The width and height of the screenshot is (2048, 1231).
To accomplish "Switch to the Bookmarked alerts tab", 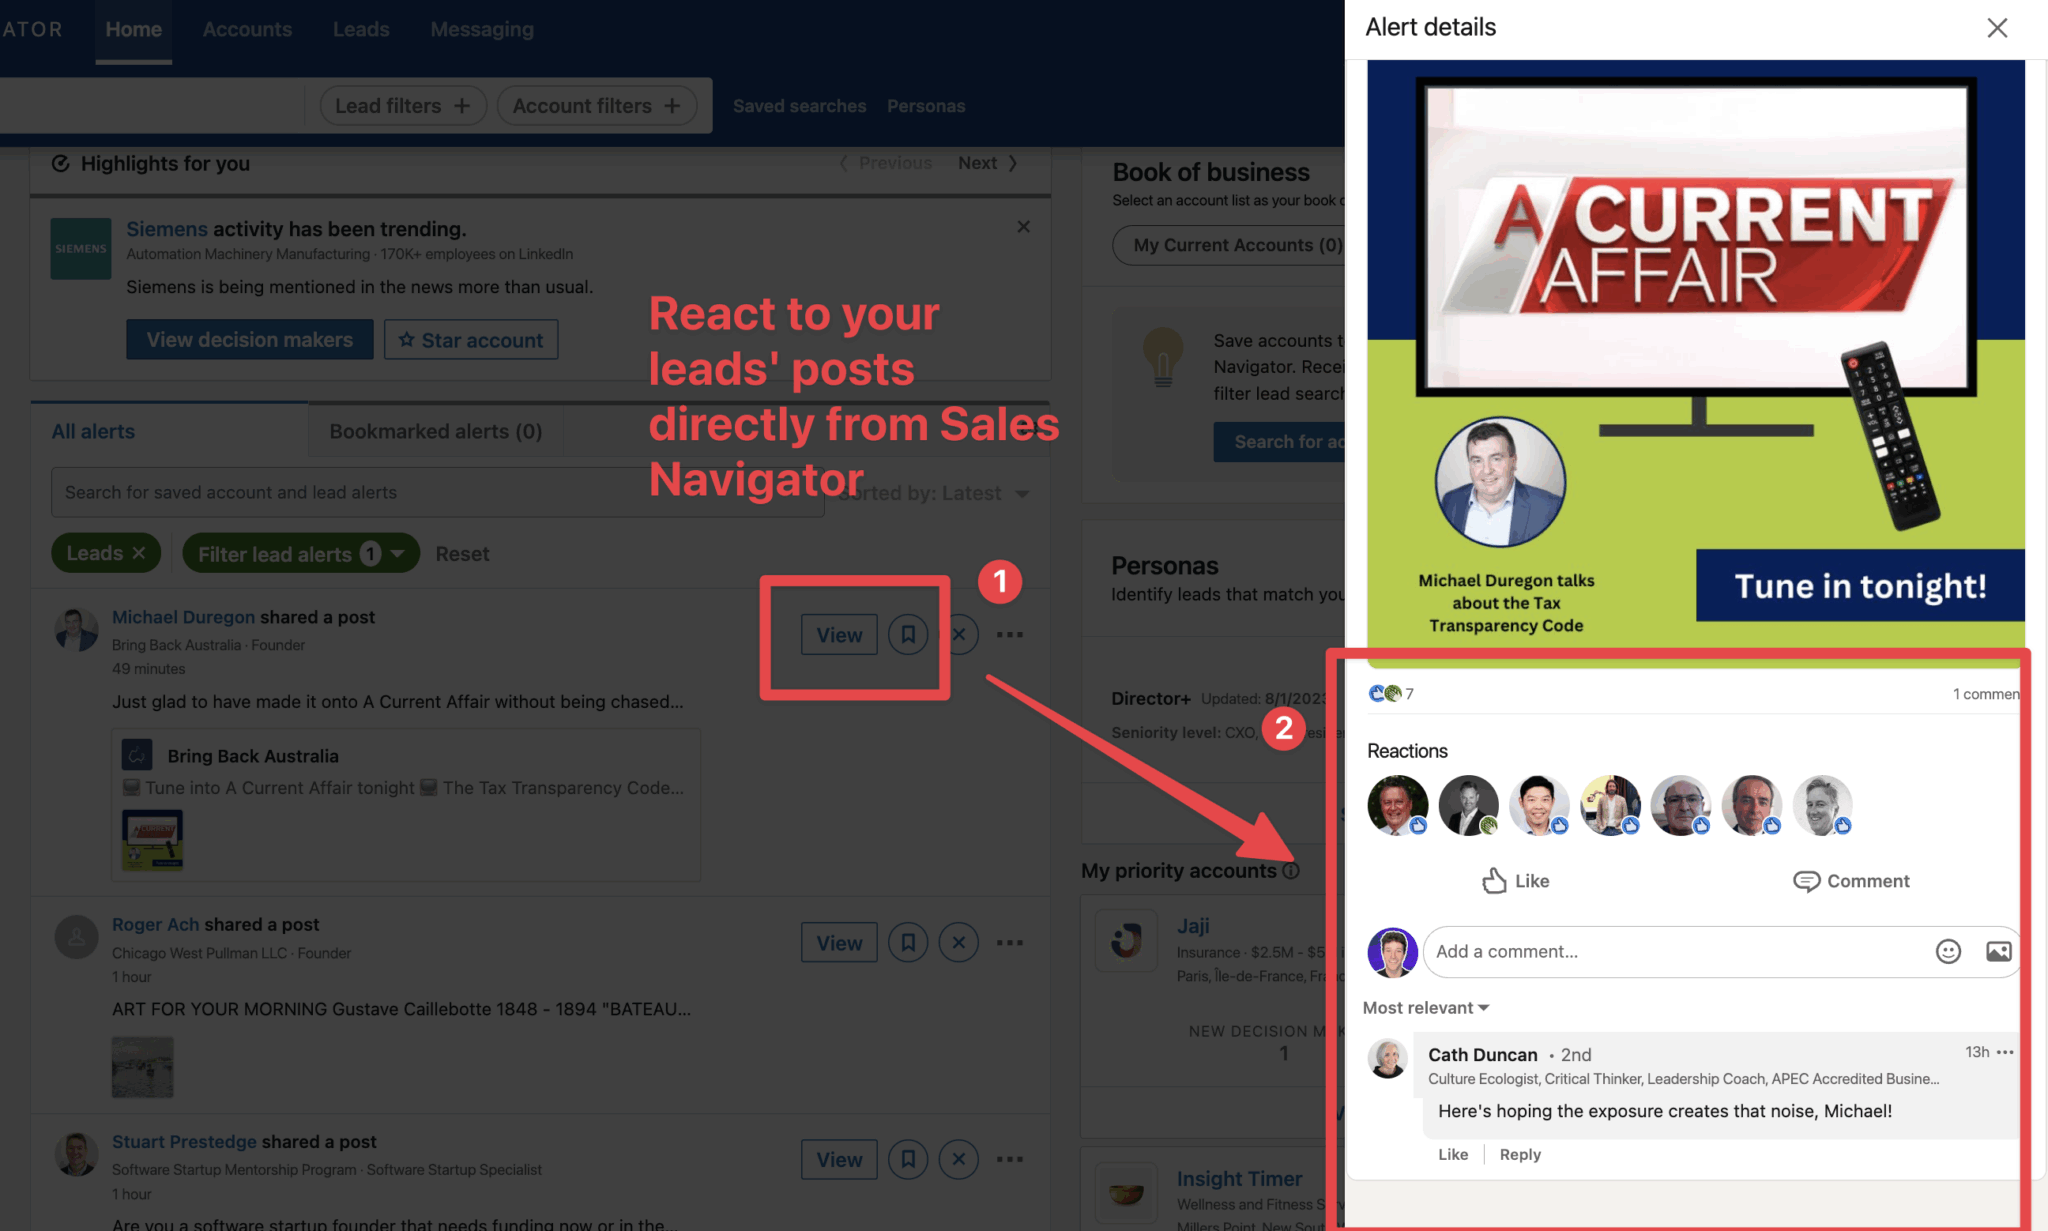I will click(434, 431).
